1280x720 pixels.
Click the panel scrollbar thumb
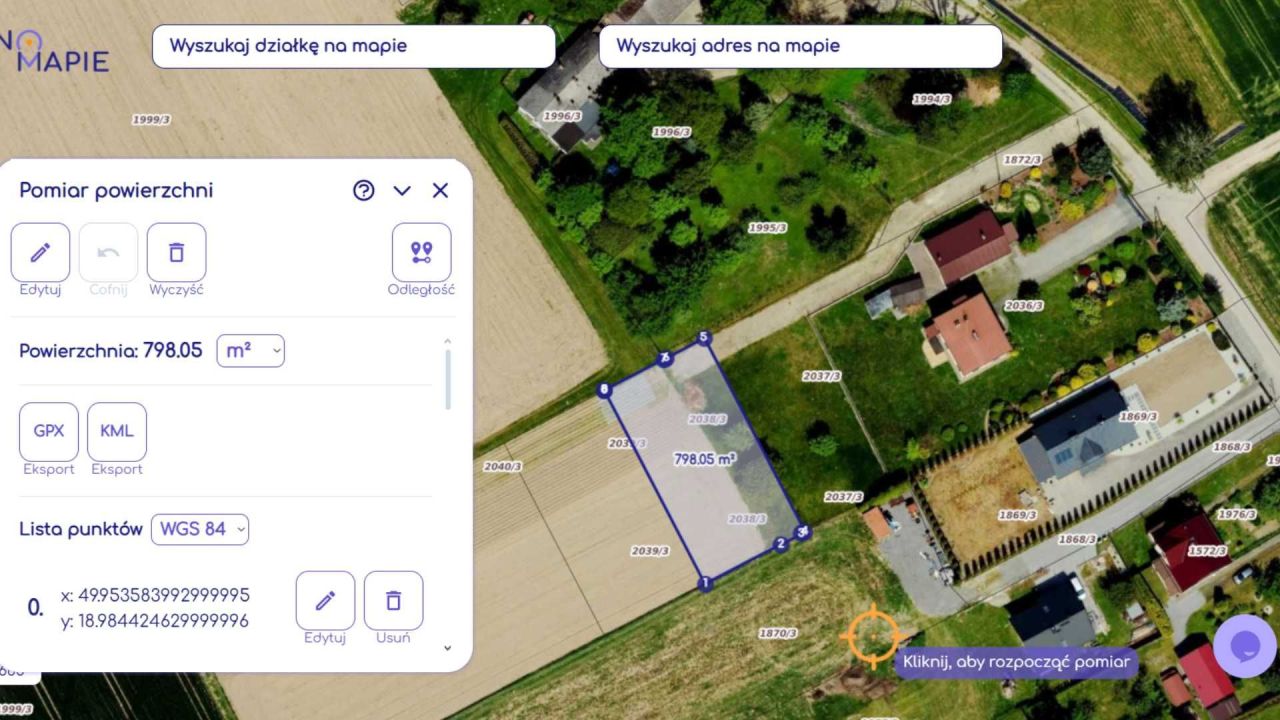(447, 379)
